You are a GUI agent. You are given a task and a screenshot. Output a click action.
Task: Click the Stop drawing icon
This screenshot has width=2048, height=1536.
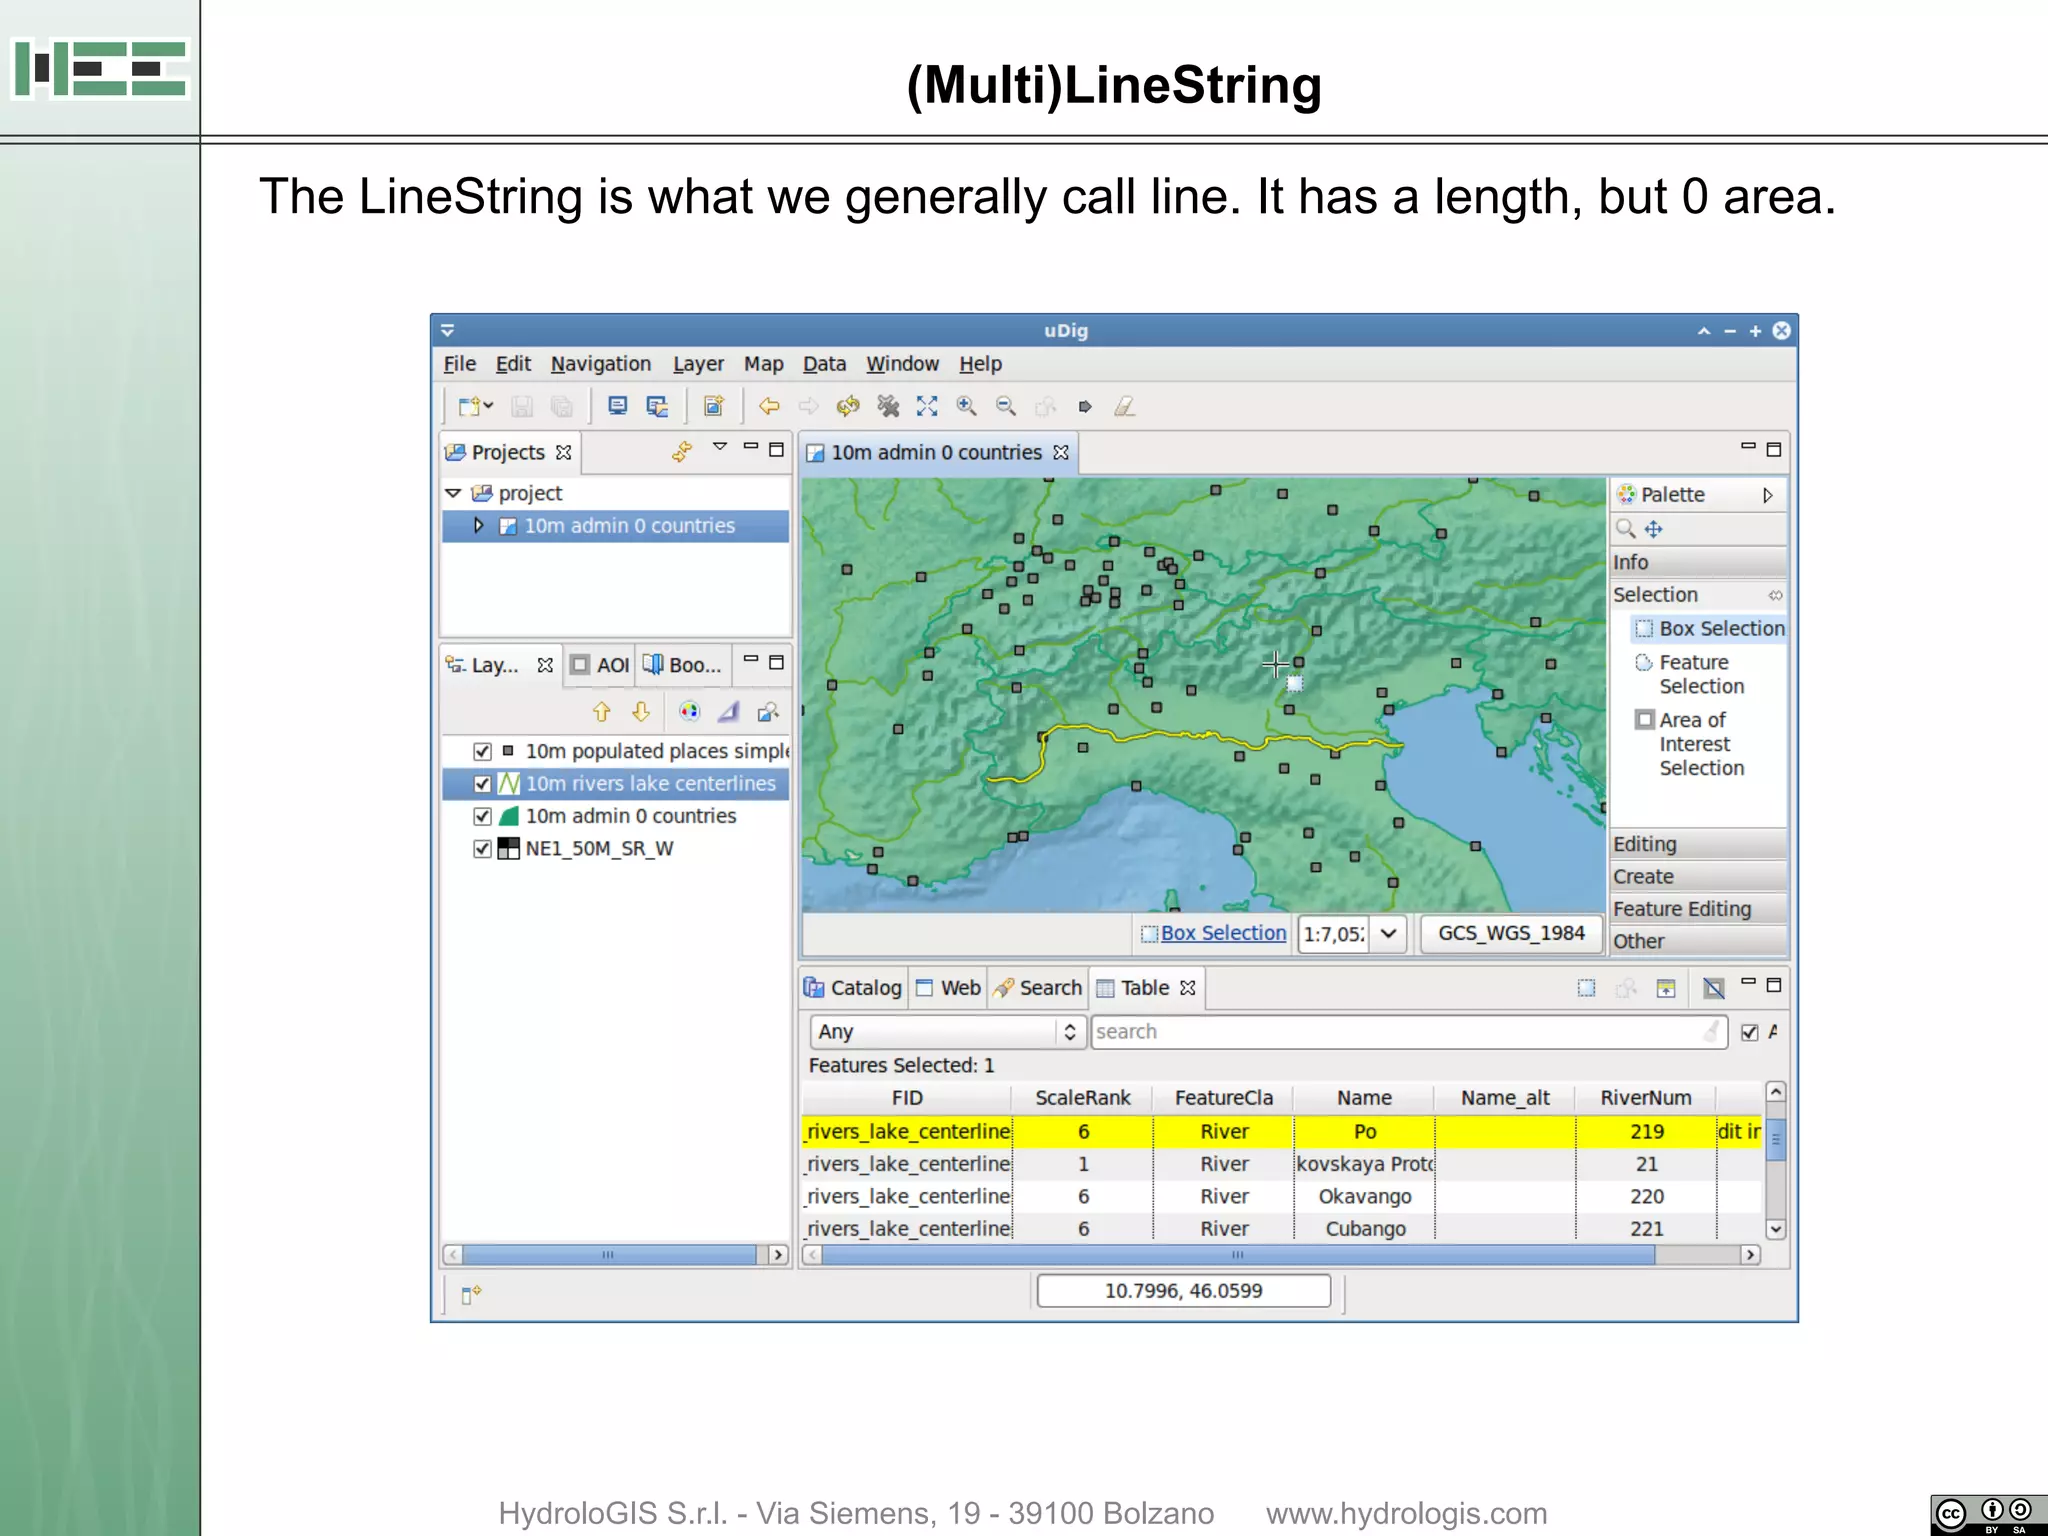click(x=888, y=406)
